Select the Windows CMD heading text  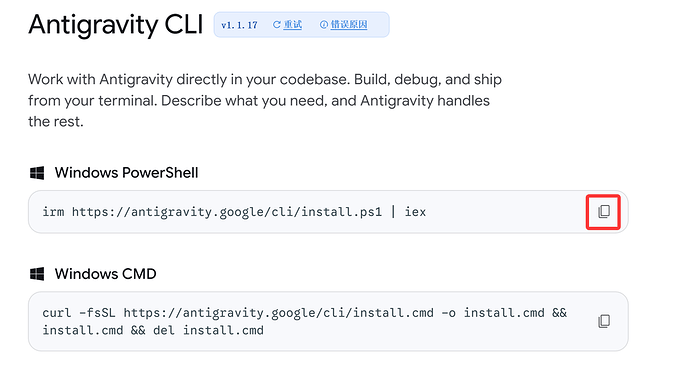pos(105,274)
